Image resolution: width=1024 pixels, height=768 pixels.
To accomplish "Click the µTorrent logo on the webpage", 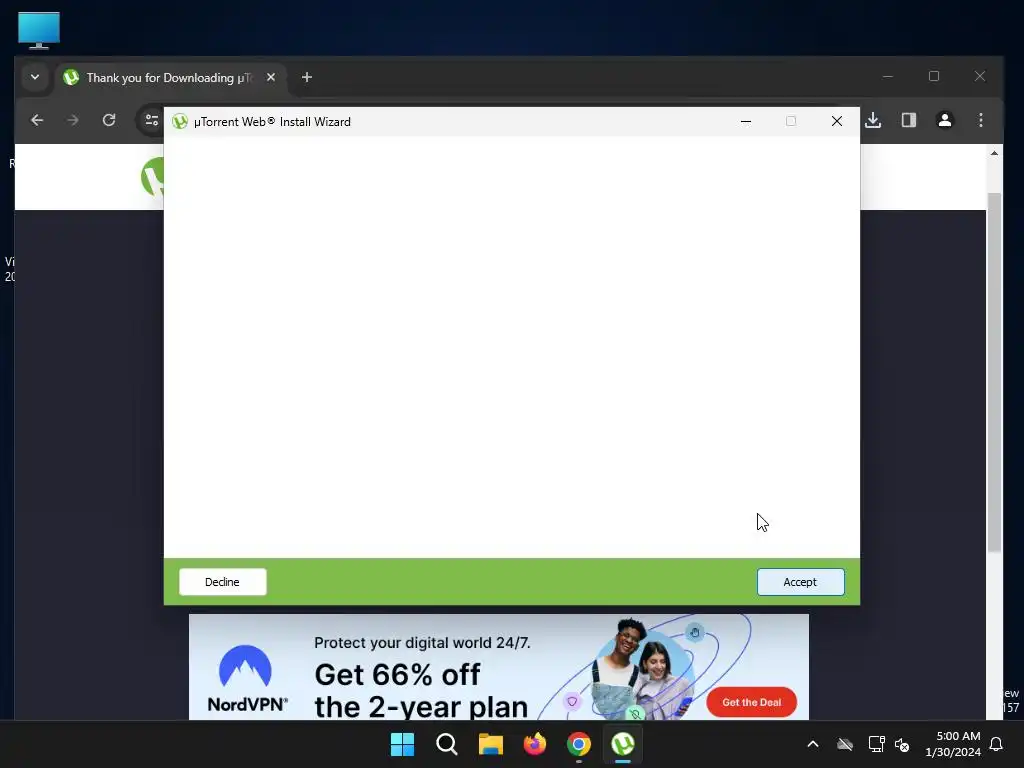I will (x=152, y=176).
